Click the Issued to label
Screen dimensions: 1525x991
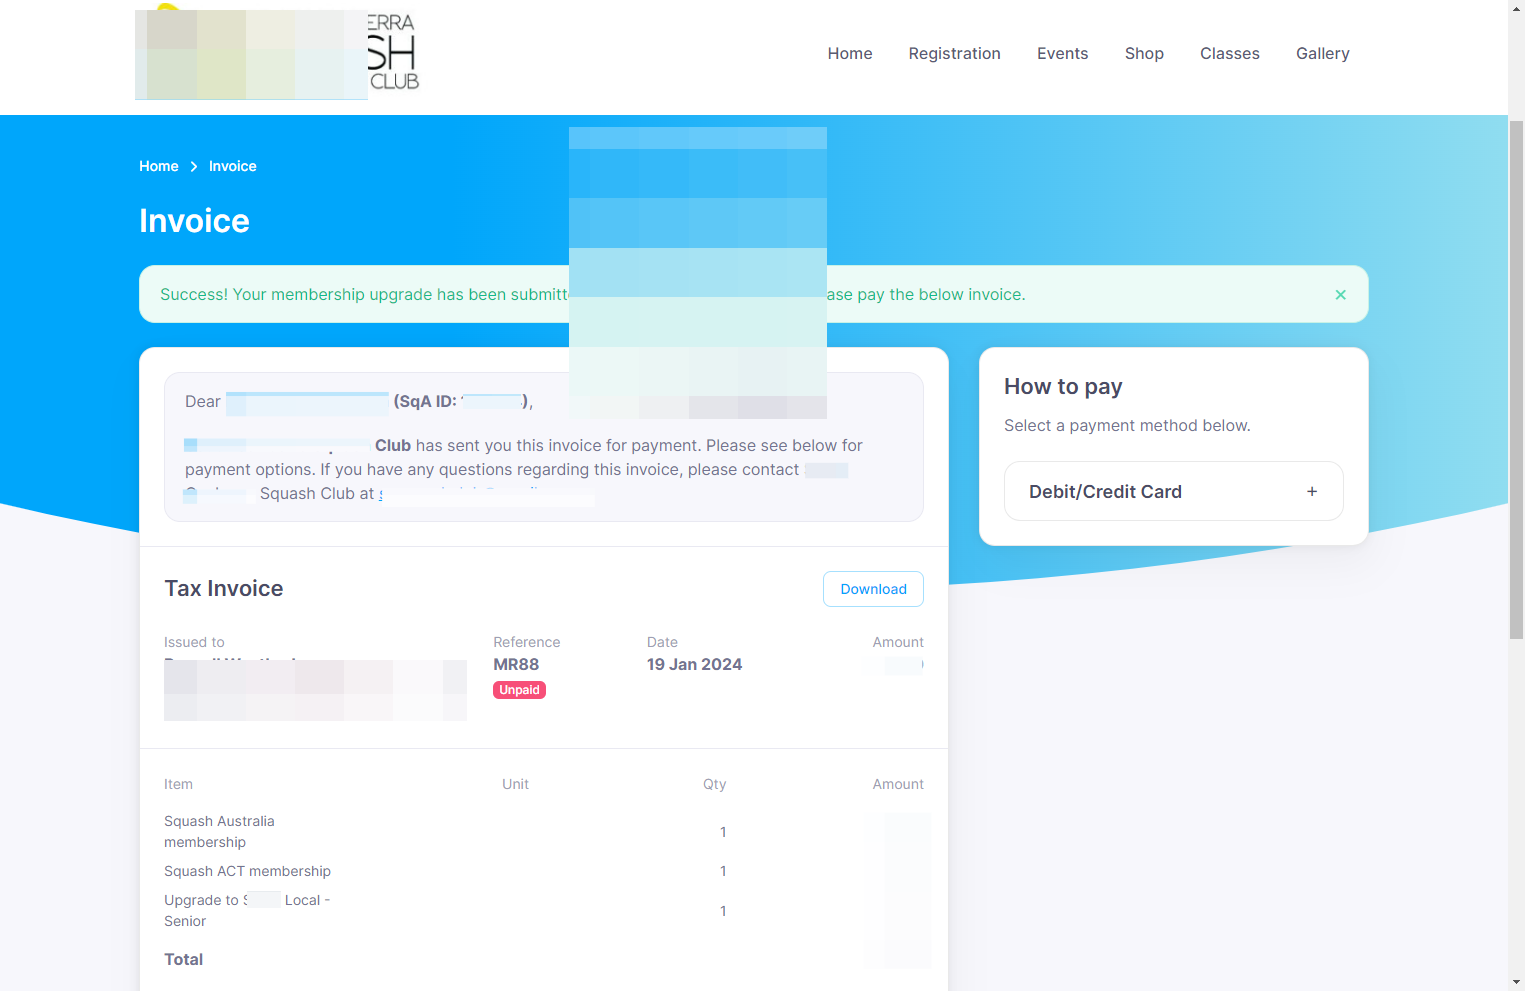coord(194,642)
